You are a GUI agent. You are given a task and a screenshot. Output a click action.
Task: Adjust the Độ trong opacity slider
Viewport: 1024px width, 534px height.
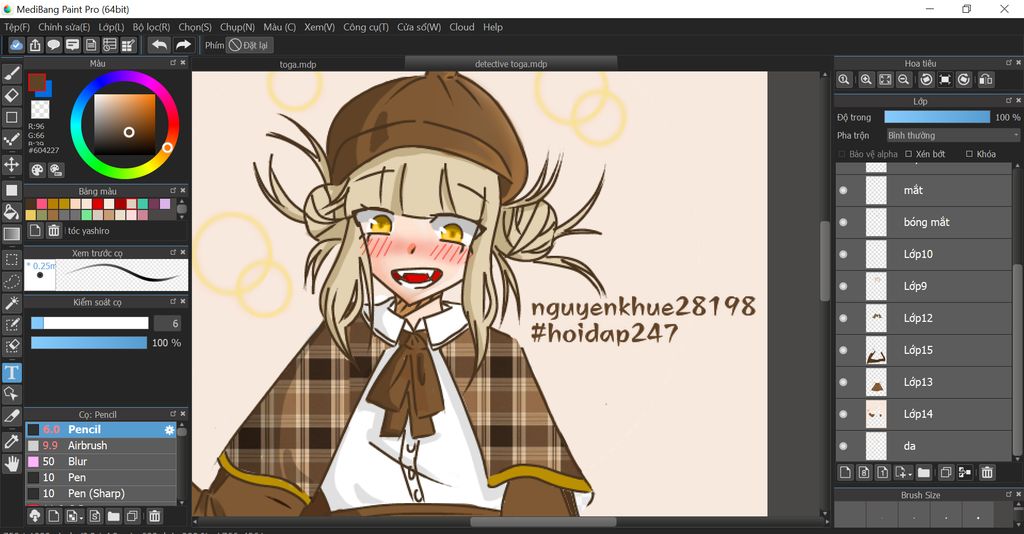point(937,117)
